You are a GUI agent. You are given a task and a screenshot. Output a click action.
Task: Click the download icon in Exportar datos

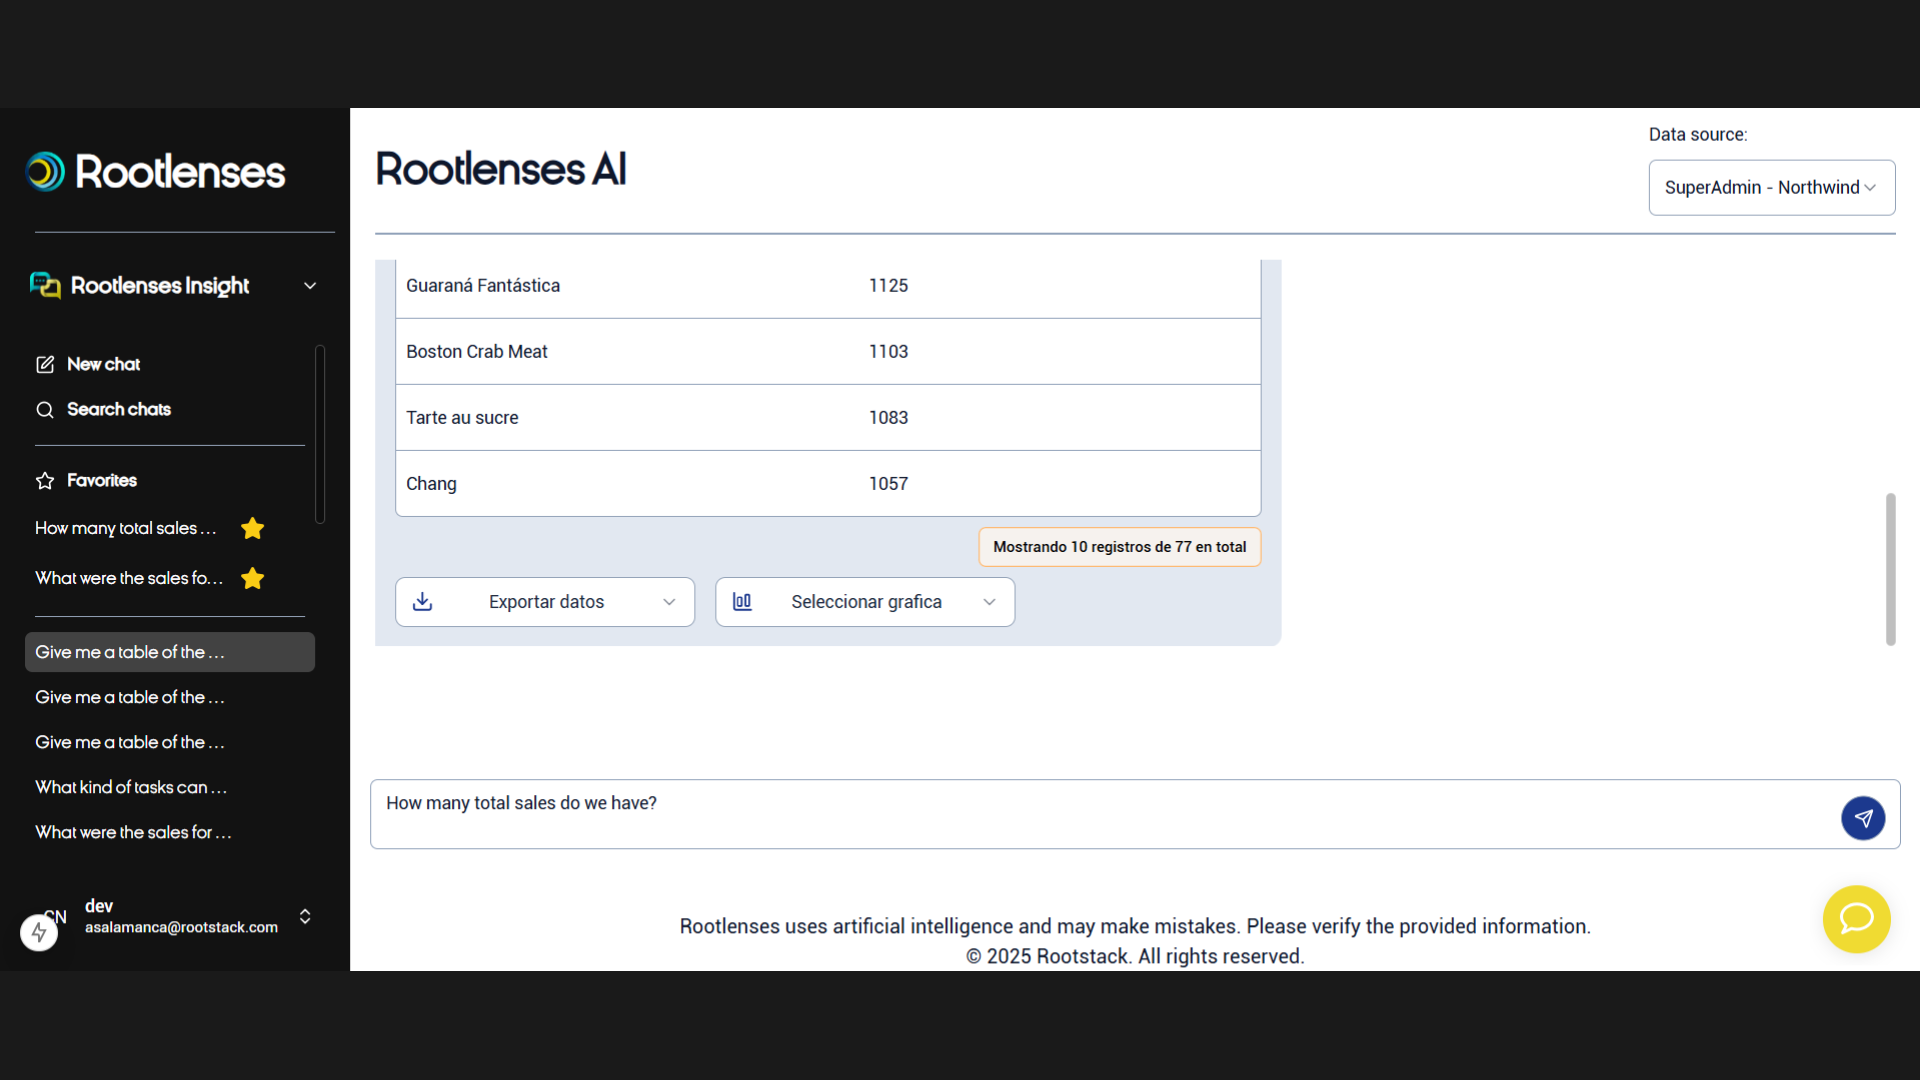pos(423,601)
